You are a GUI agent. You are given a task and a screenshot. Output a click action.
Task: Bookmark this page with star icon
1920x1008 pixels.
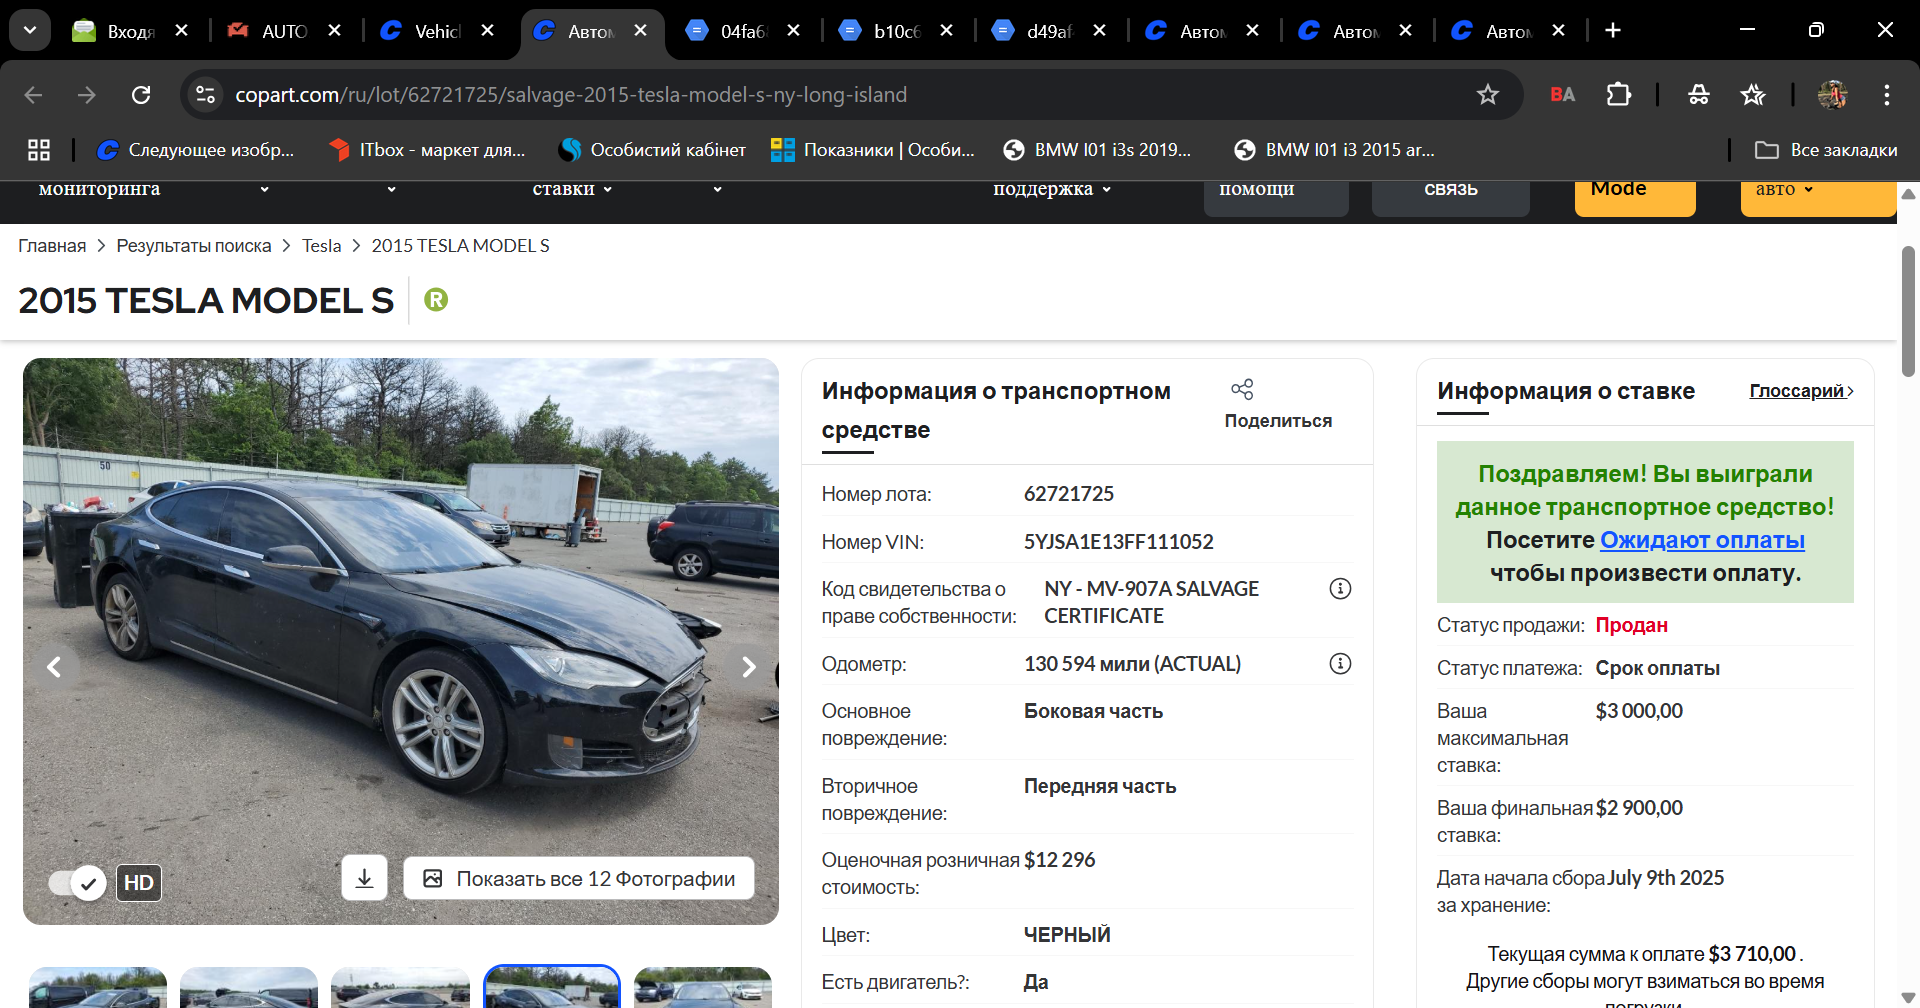click(1488, 95)
